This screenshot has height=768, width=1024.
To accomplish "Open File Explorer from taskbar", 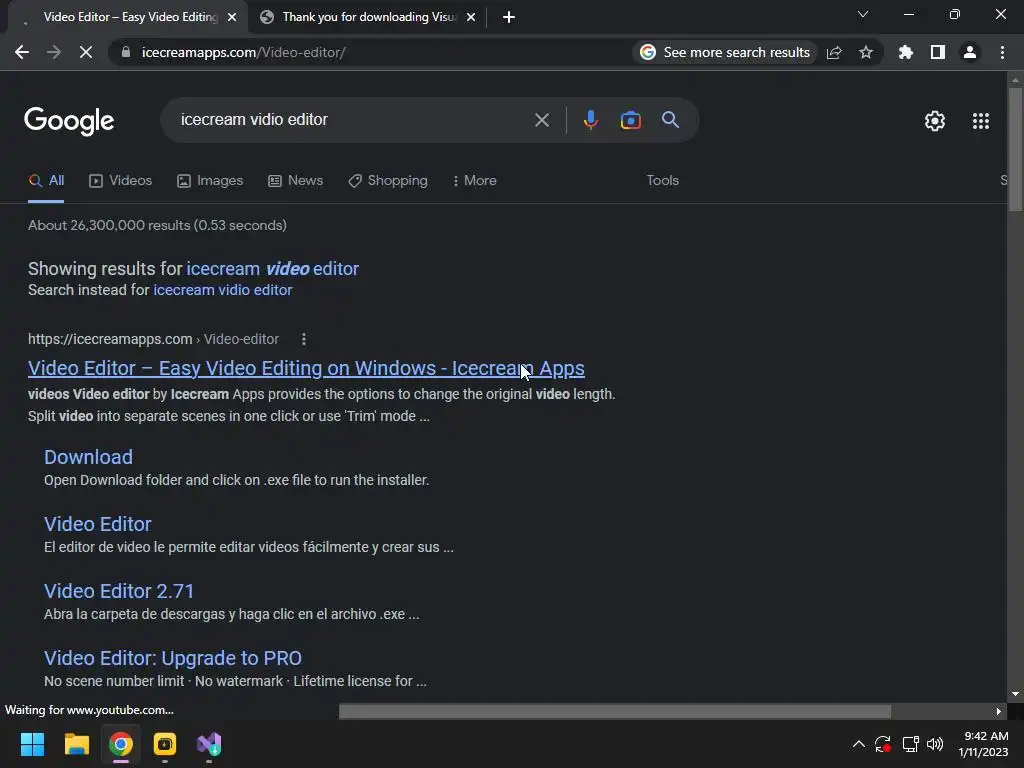I will point(76,744).
